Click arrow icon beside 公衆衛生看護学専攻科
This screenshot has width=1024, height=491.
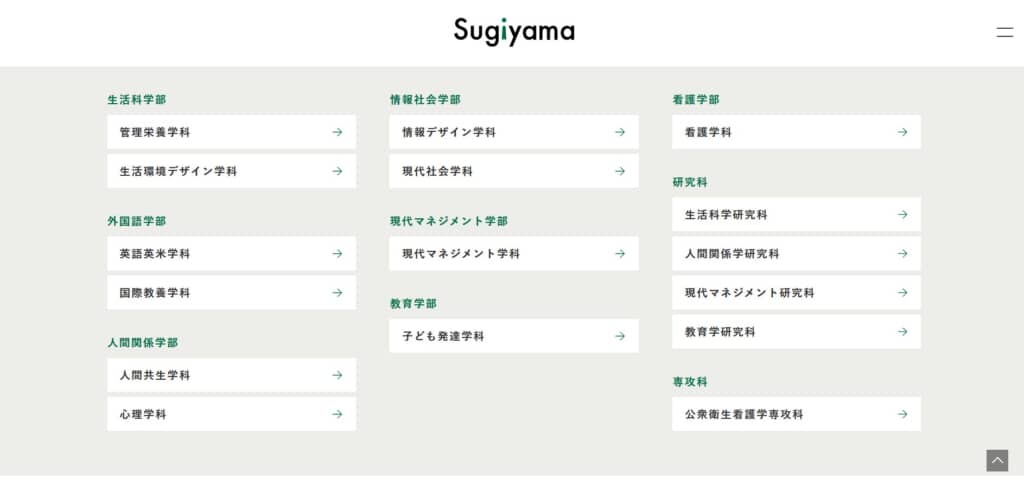902,414
